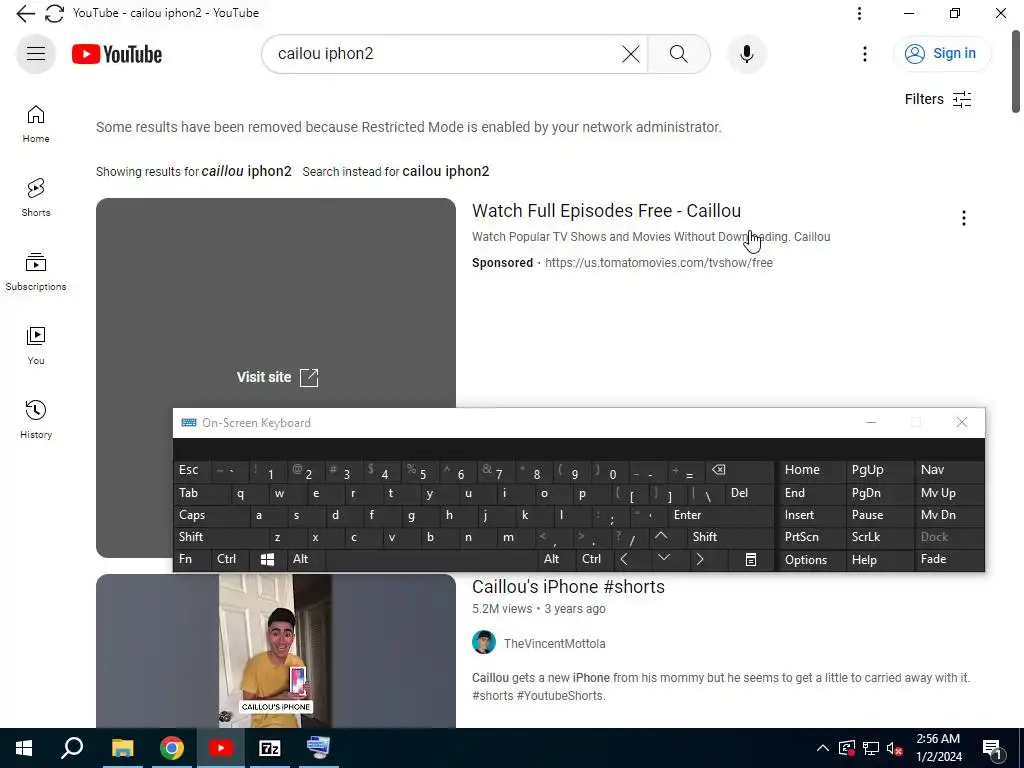Start voice search with microphone
Viewport: 1024px width, 768px height.
pos(747,54)
